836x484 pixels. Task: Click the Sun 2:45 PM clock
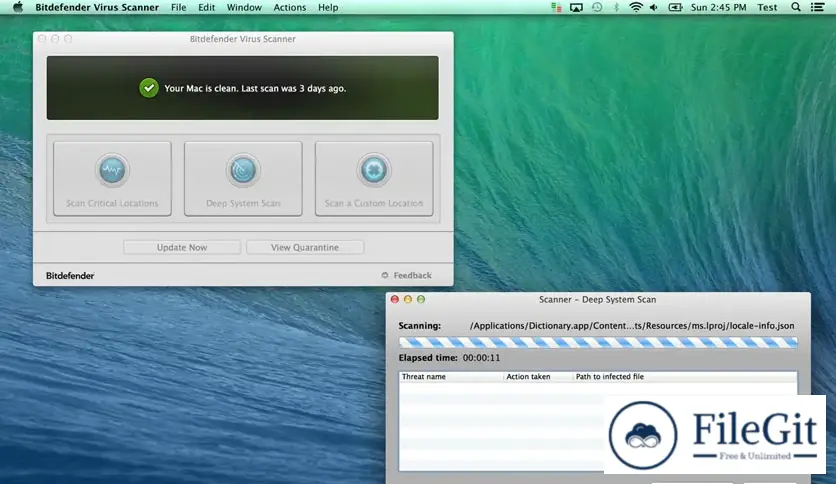pos(718,7)
